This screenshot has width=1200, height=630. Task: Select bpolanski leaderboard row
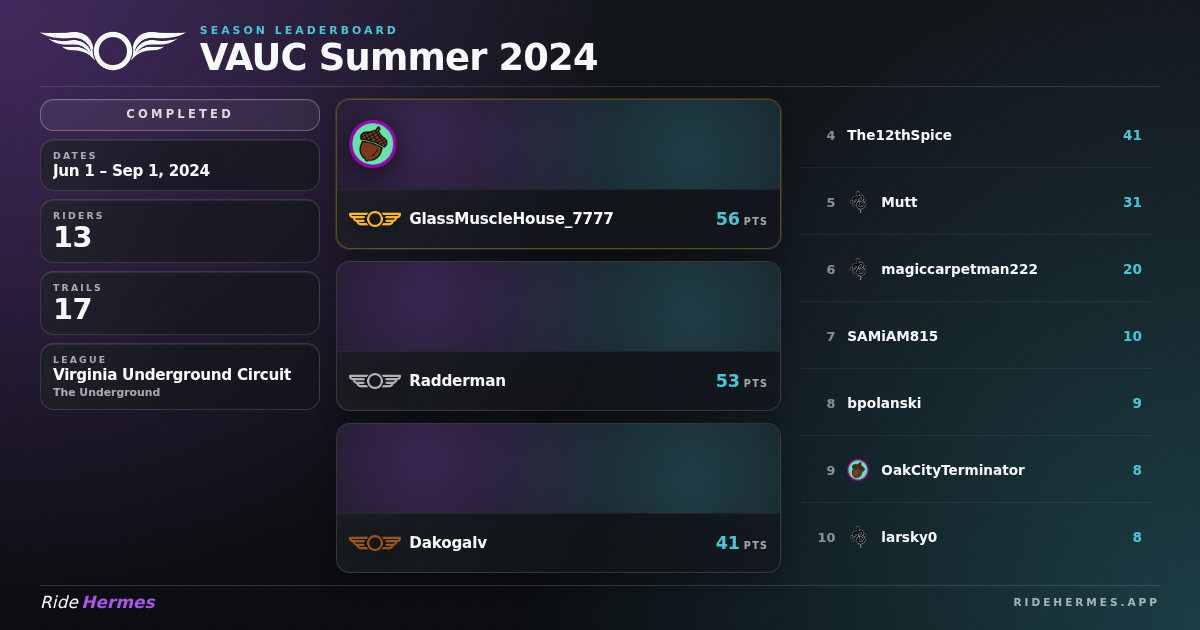tap(976, 403)
